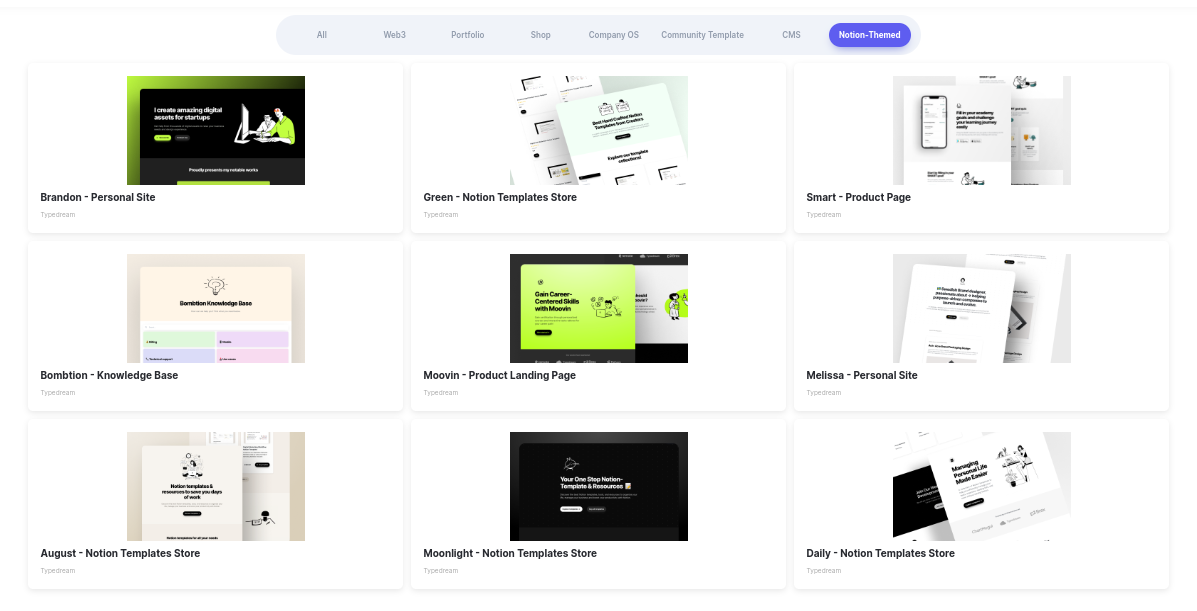
Task: Click the Moovin - Product Landing Page title
Action: 499,376
